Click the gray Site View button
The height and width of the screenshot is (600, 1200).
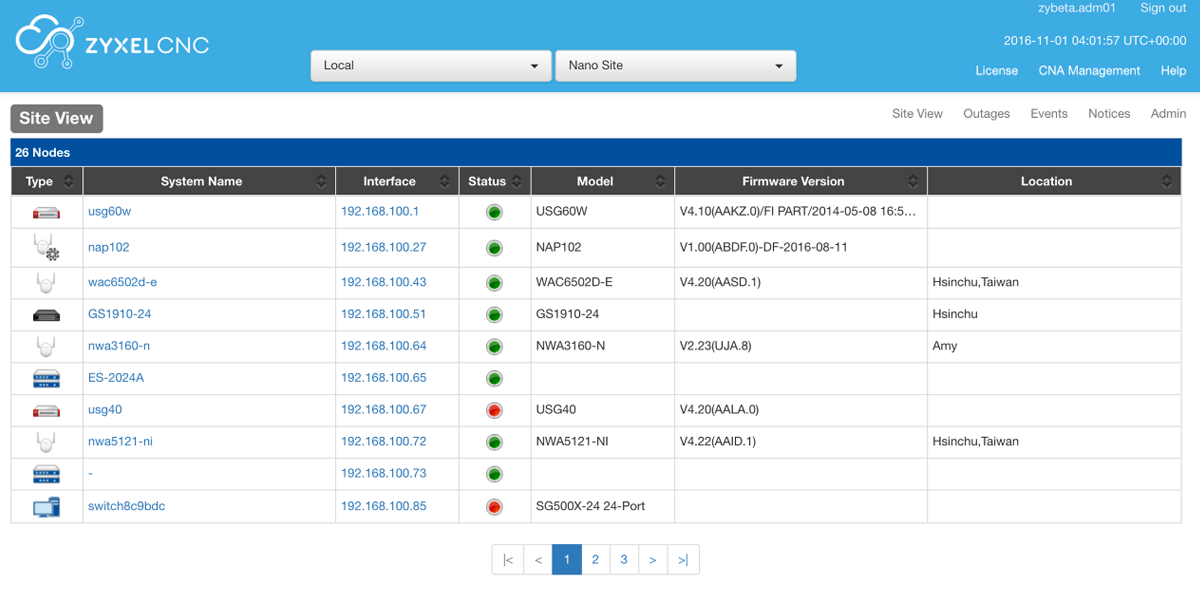56,118
